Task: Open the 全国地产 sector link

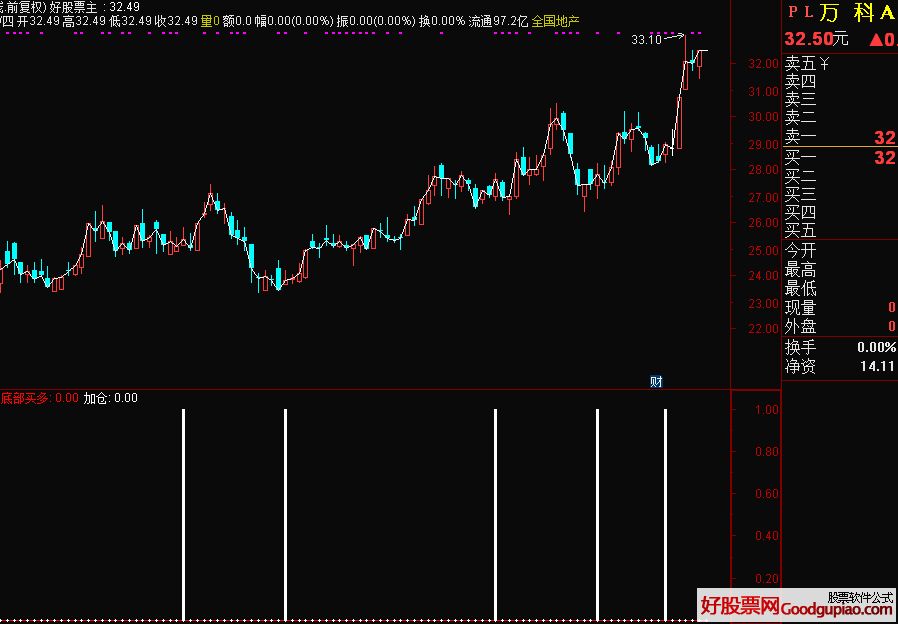Action: [556, 22]
